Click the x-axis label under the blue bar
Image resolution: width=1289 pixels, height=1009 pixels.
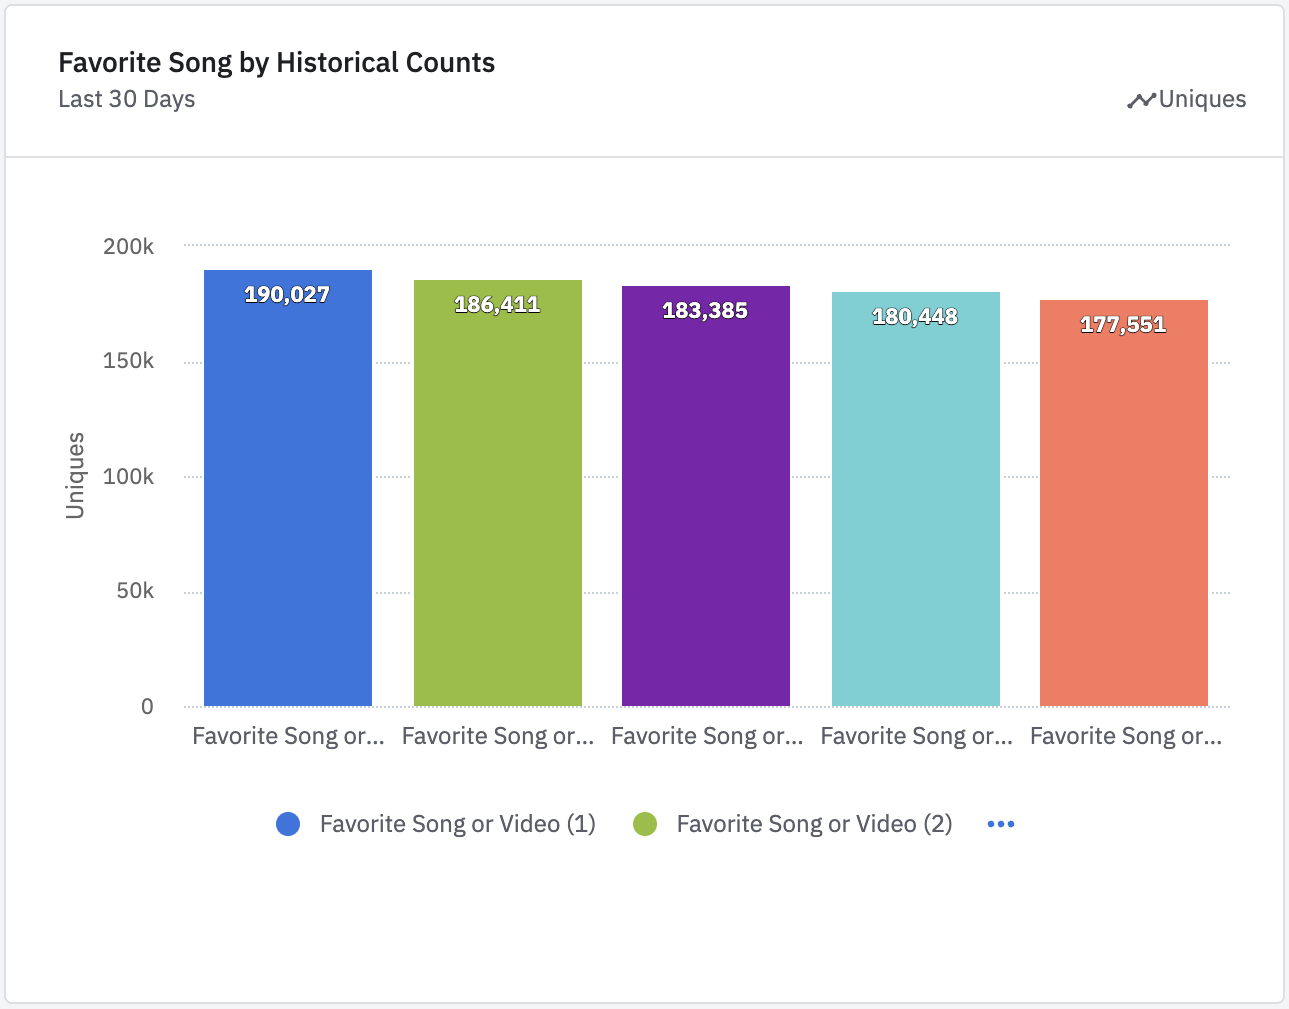tap(288, 736)
